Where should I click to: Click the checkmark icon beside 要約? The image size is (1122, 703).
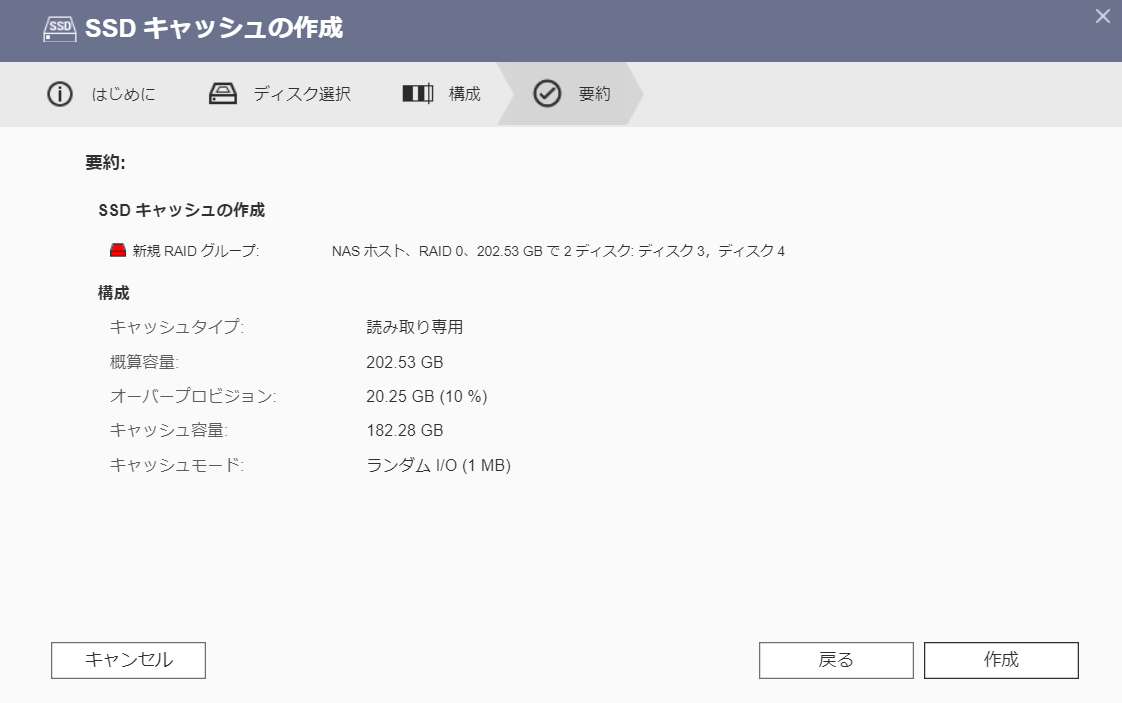coord(547,94)
